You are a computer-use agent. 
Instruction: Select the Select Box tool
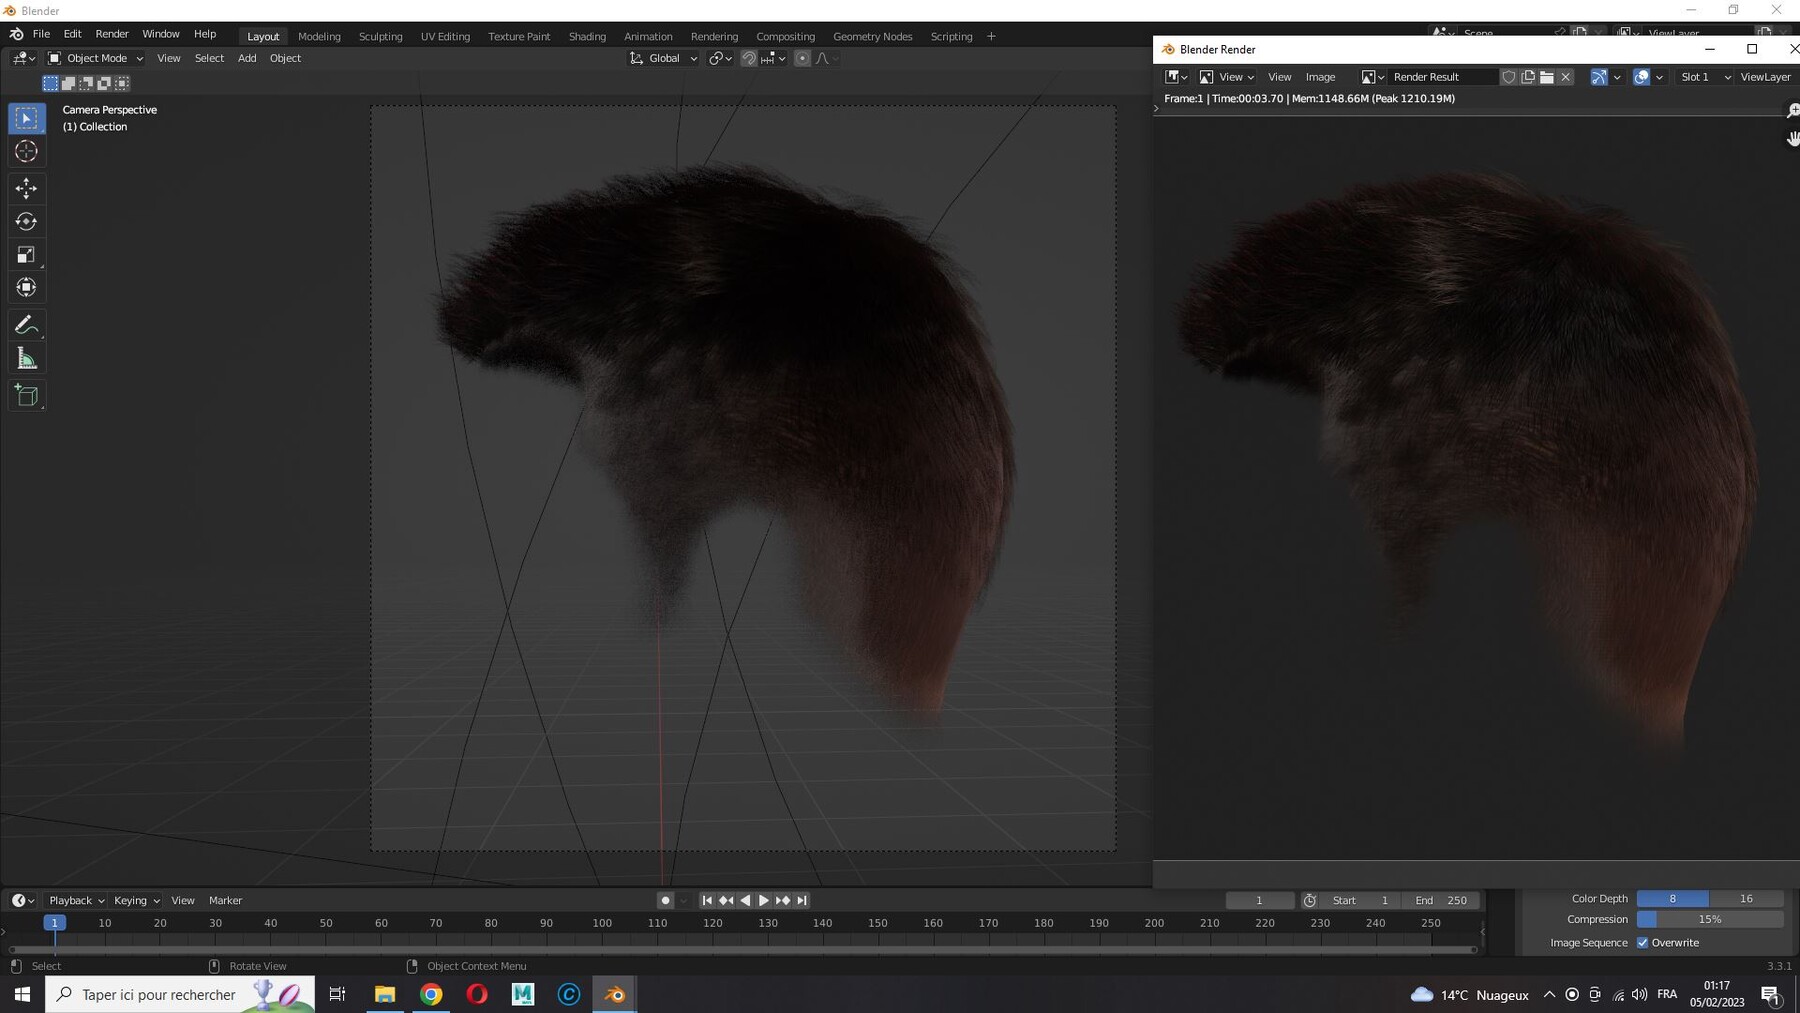point(27,118)
